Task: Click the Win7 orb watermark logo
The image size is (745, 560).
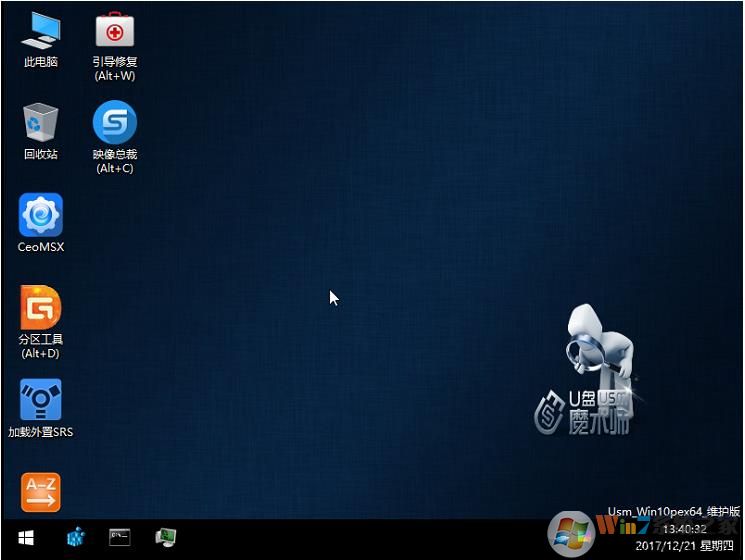Action: (572, 530)
